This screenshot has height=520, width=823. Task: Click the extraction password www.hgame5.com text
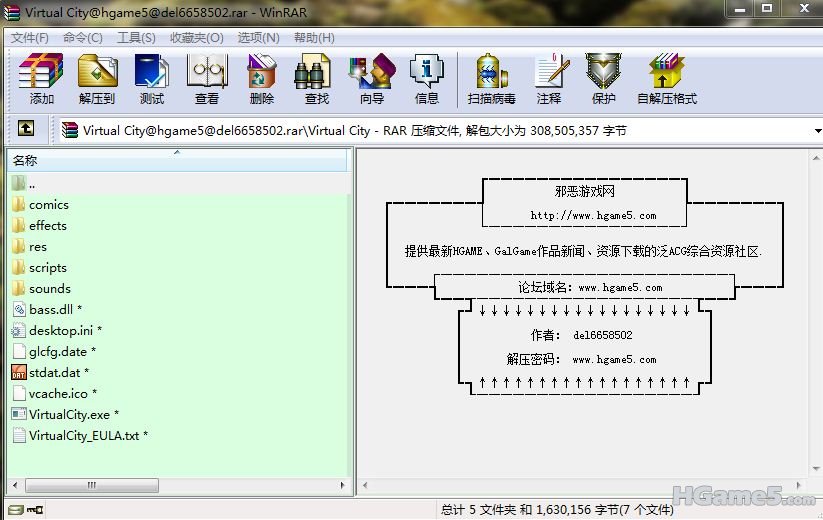pyautogui.click(x=614, y=359)
